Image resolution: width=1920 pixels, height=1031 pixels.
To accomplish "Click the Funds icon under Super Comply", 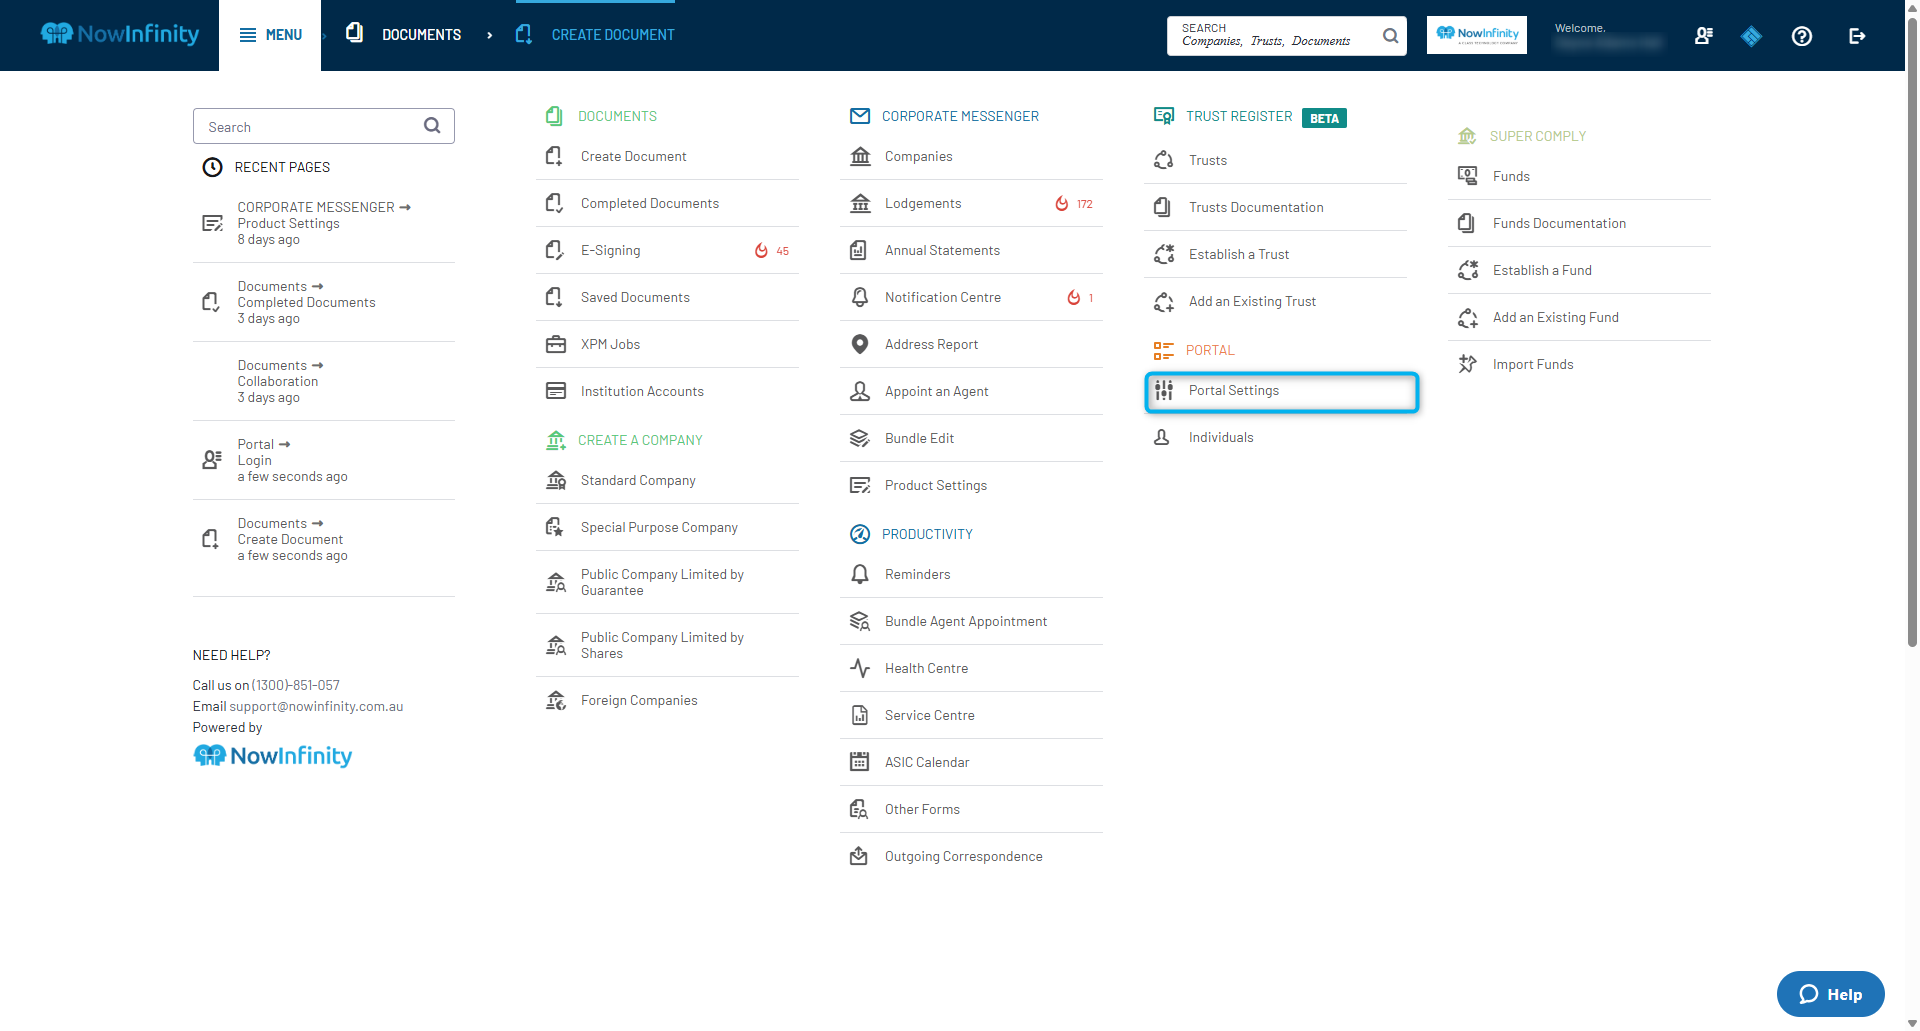I will [x=1467, y=176].
